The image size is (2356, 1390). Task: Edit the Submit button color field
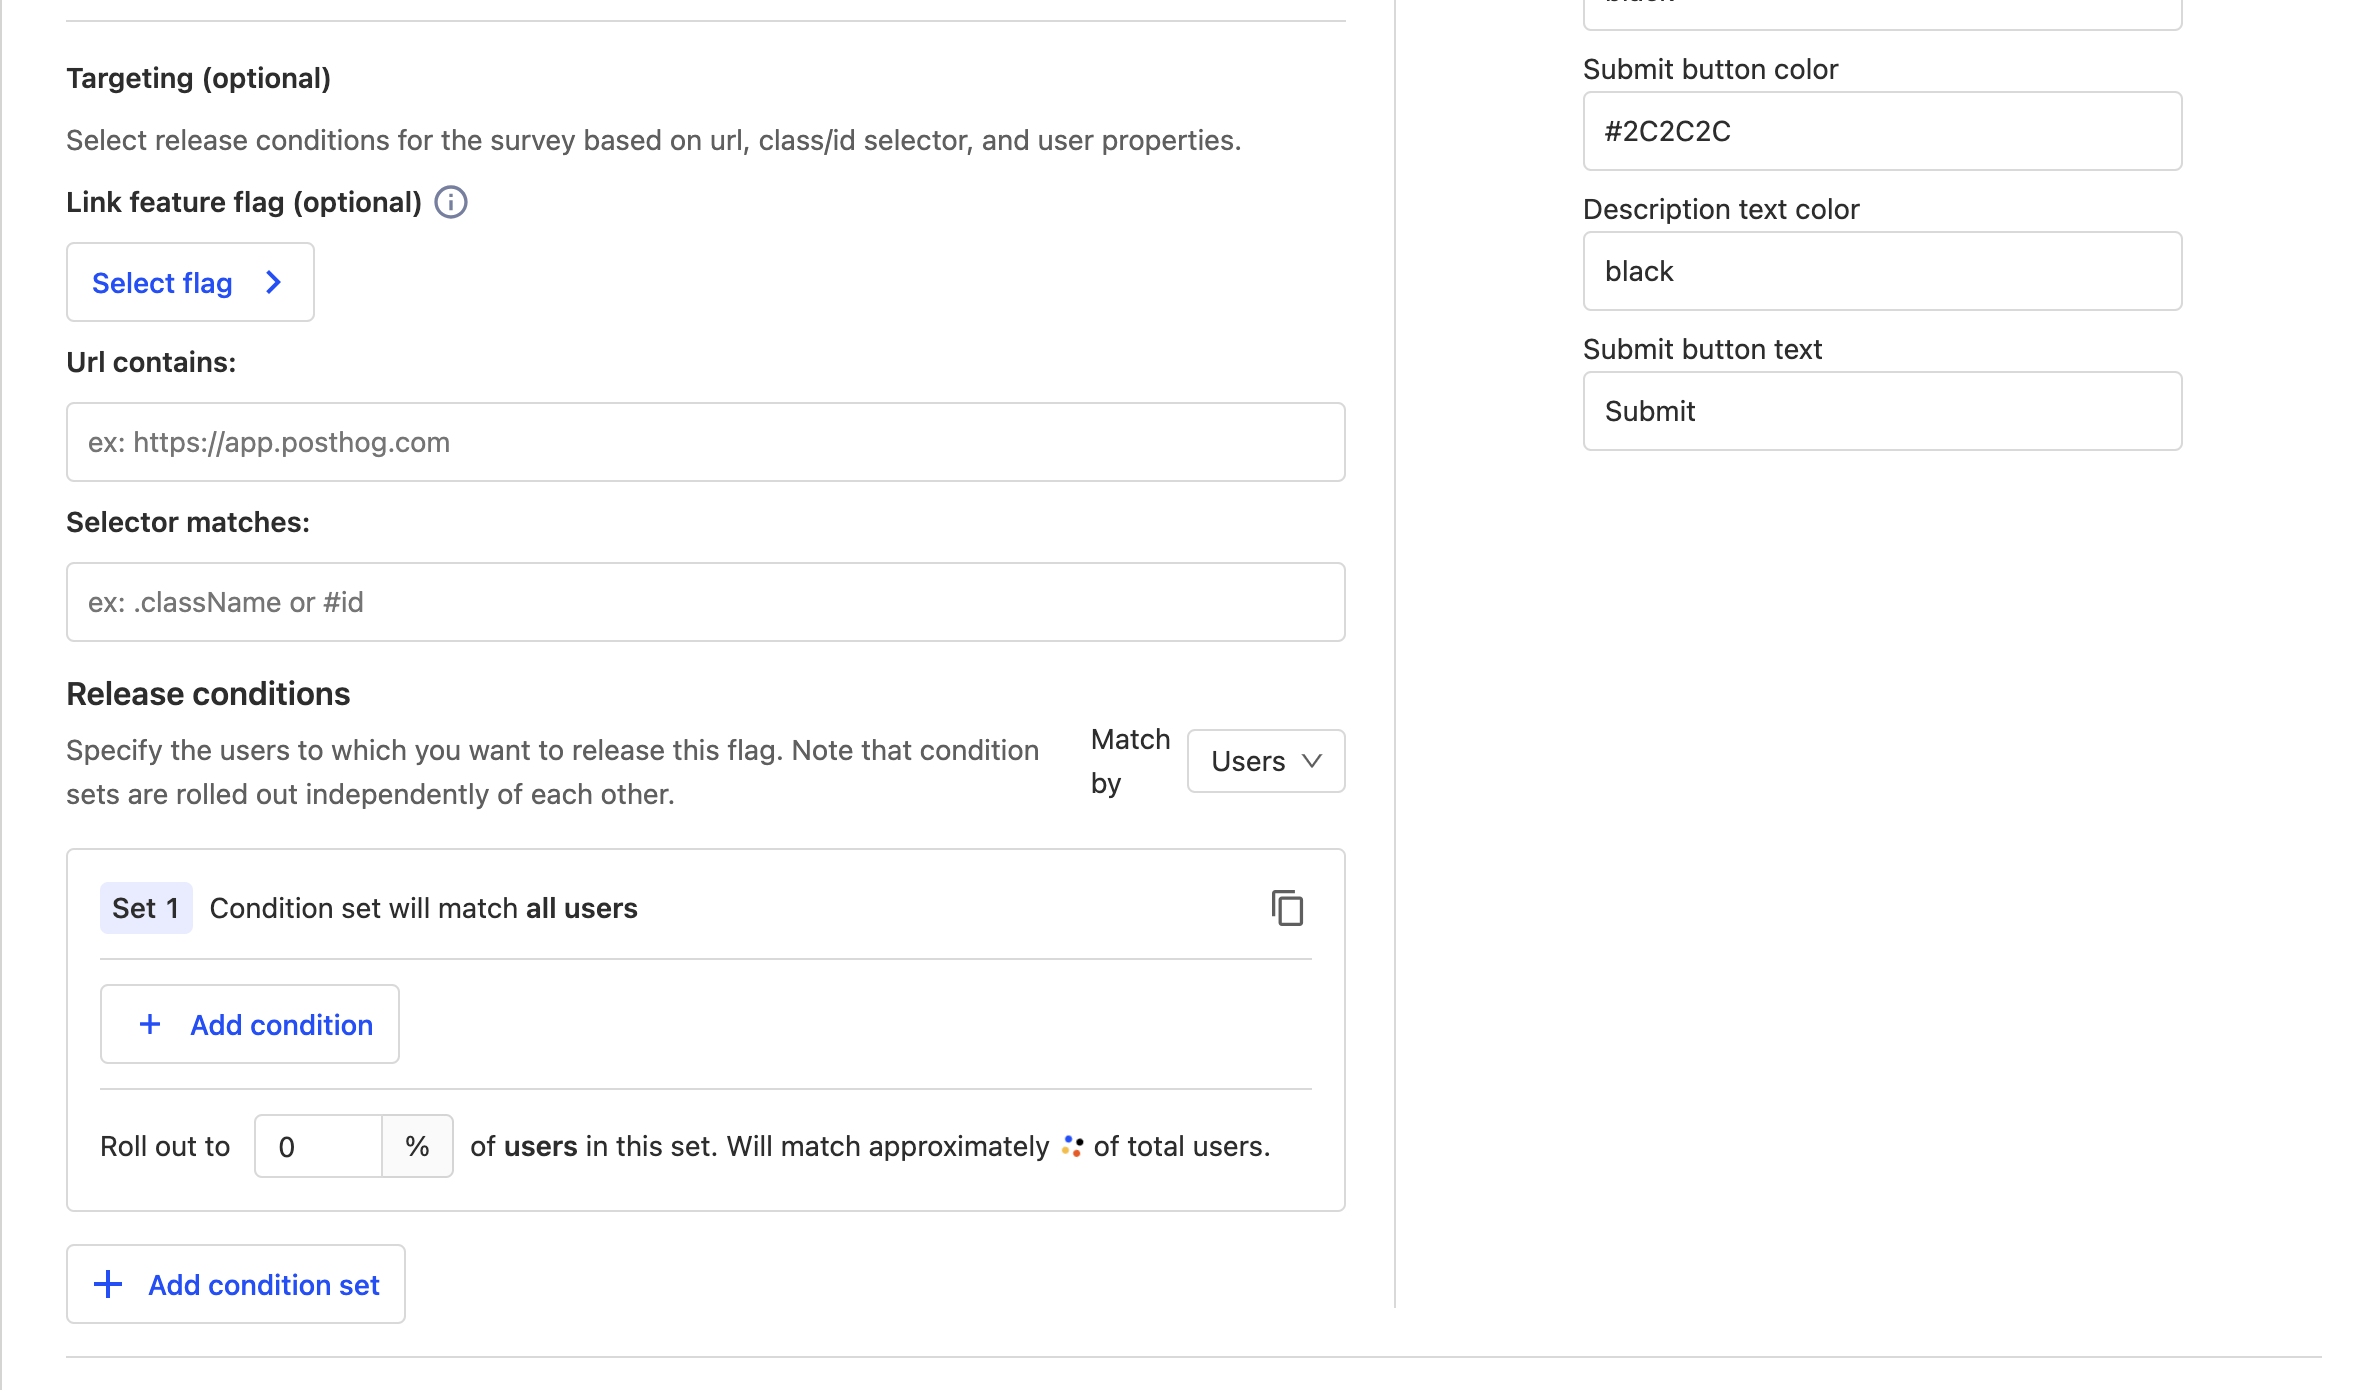1881,131
